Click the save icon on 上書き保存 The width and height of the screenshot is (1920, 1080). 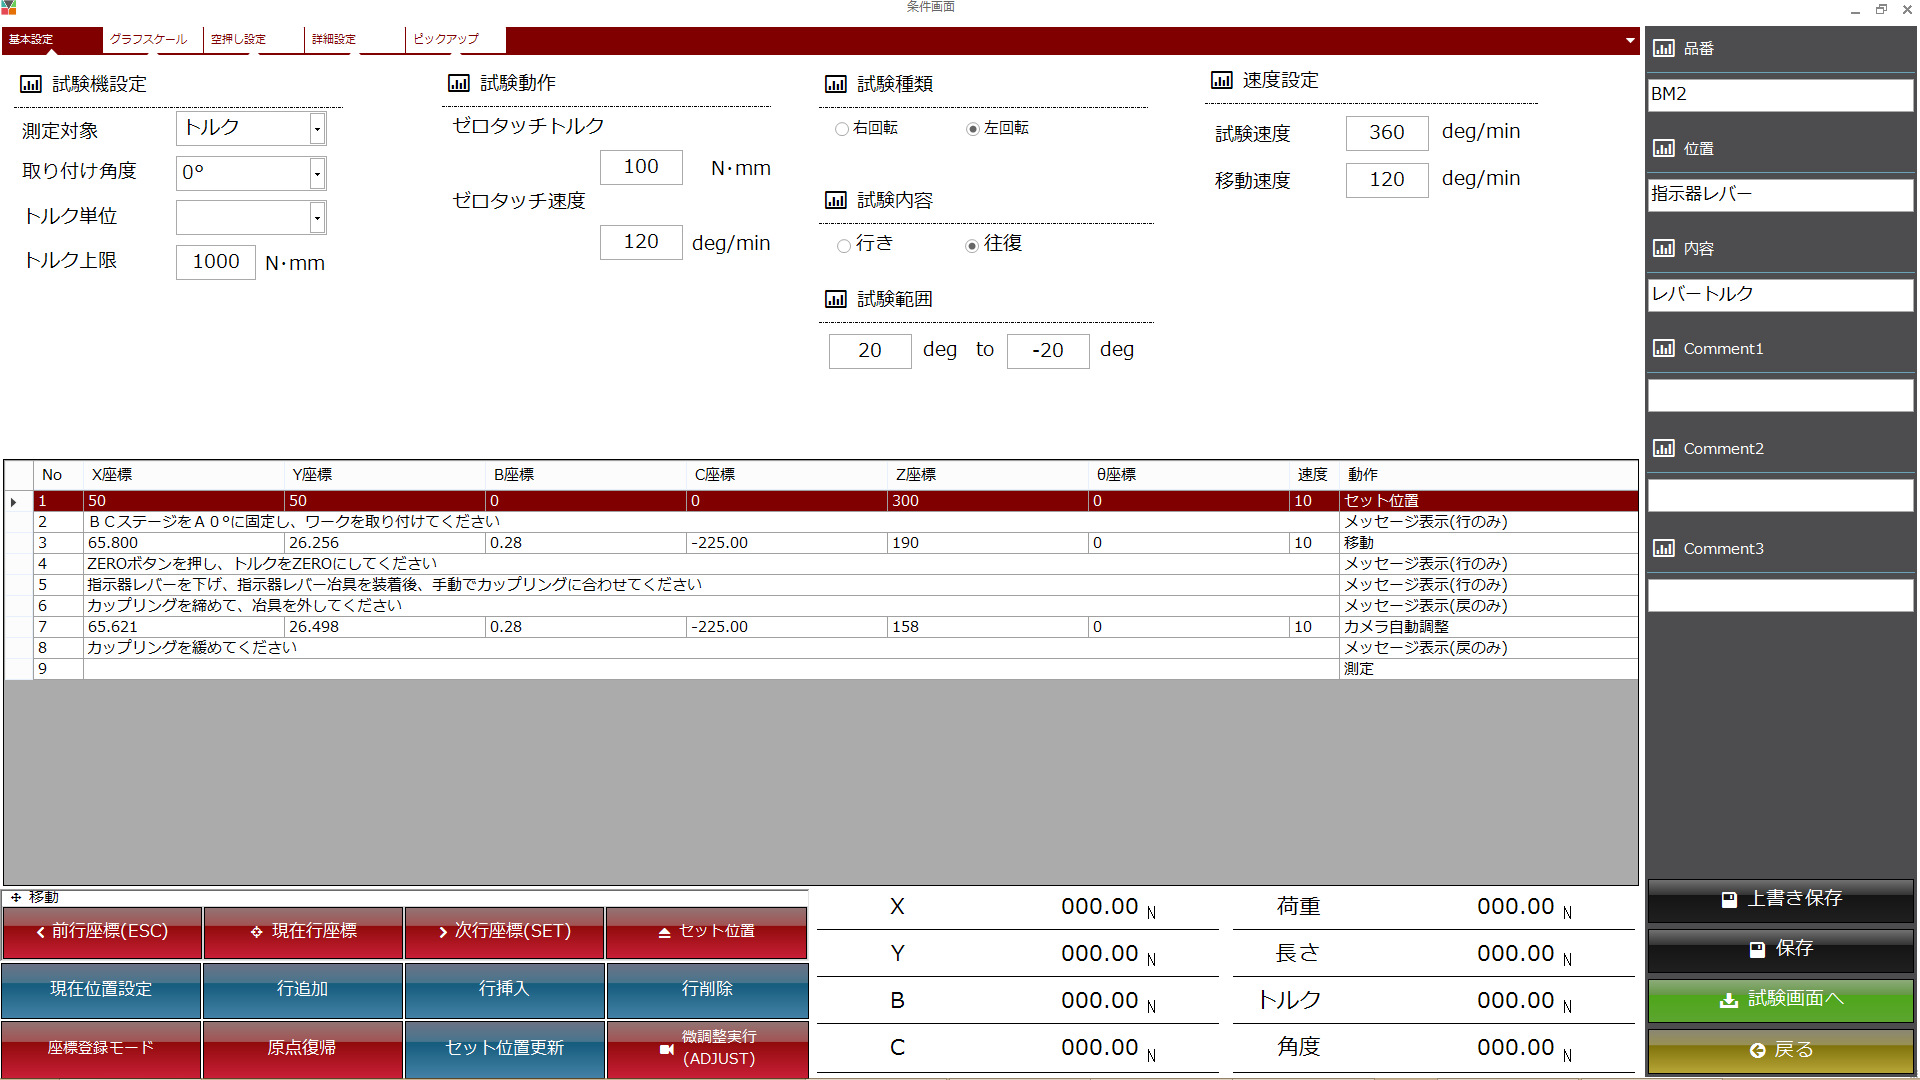click(x=1729, y=899)
